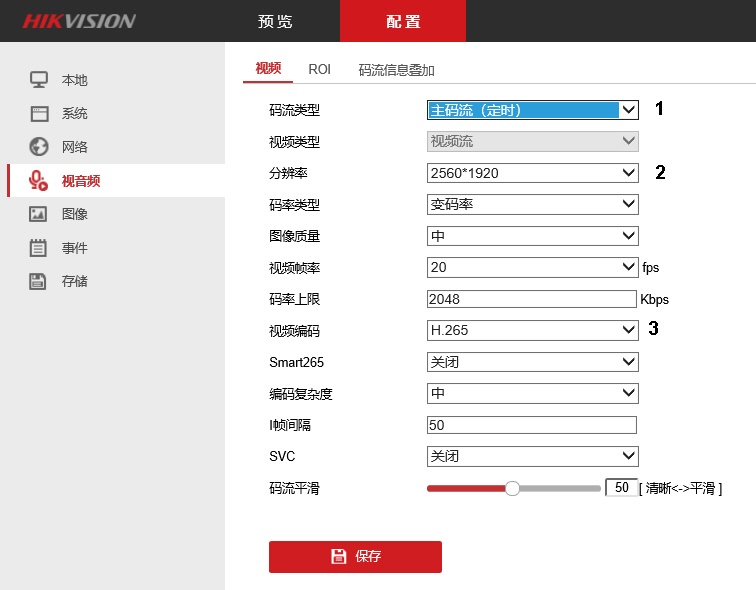Click the calendar icon for 事件
The height and width of the screenshot is (590, 756).
click(39, 248)
